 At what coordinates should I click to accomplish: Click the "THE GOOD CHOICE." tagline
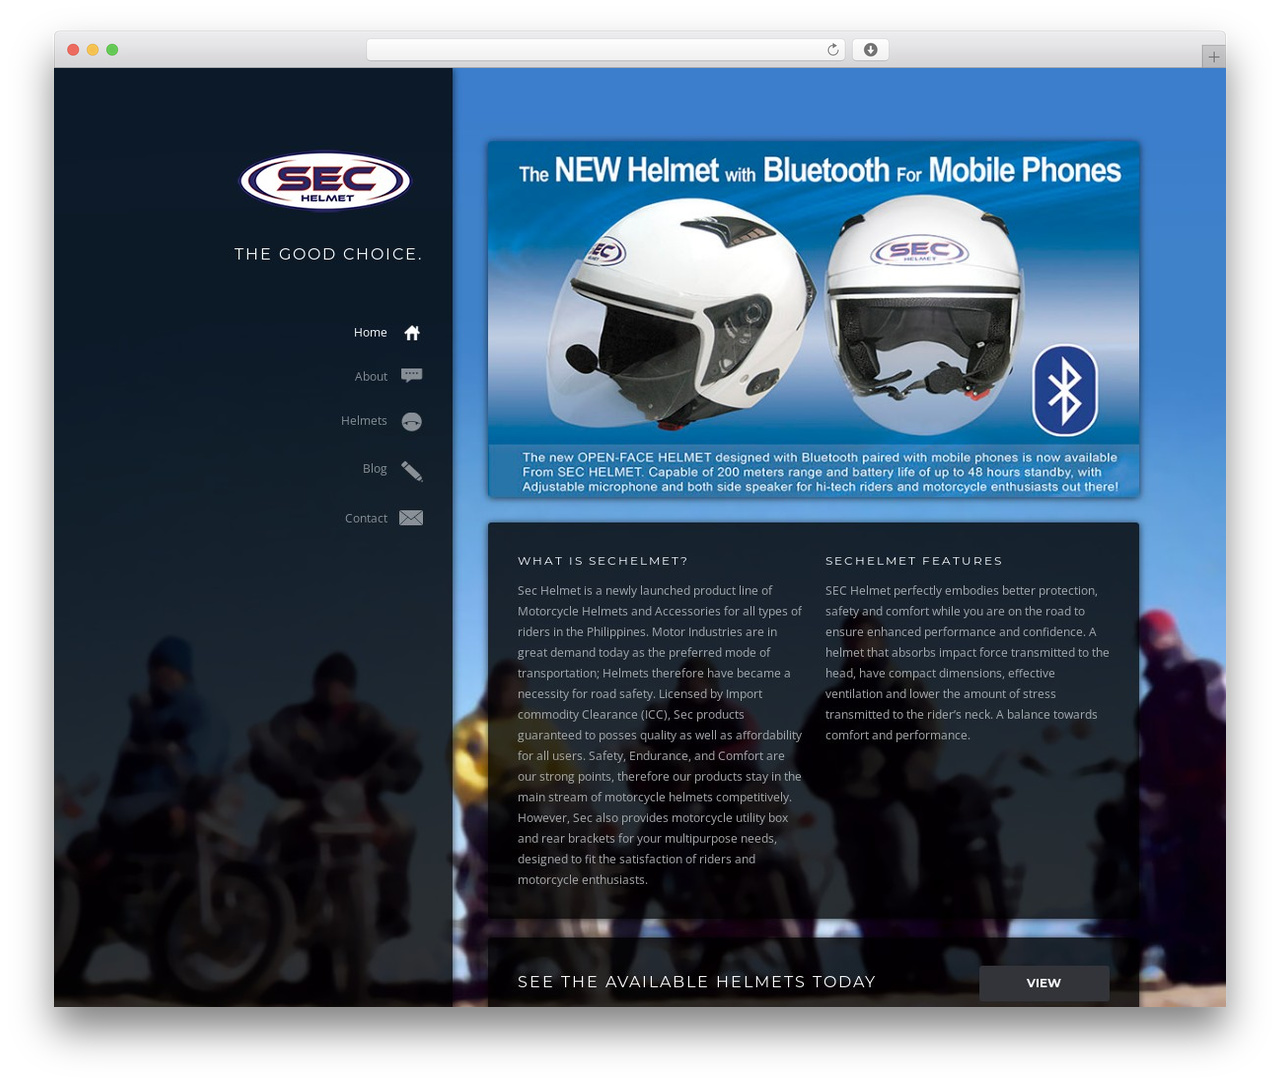(328, 254)
